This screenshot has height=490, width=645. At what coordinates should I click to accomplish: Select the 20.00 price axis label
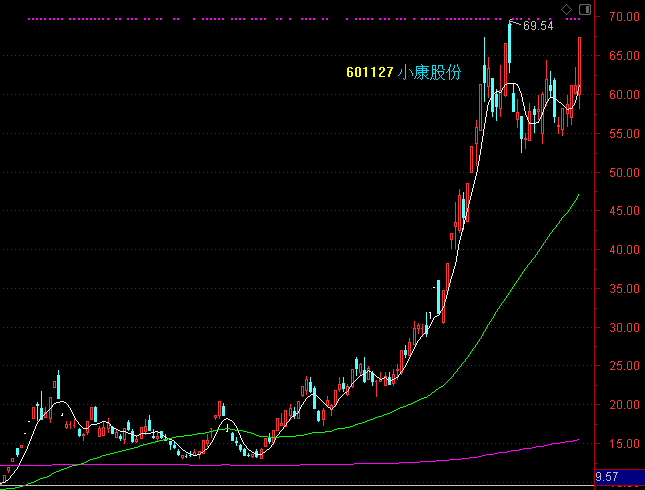tap(624, 404)
